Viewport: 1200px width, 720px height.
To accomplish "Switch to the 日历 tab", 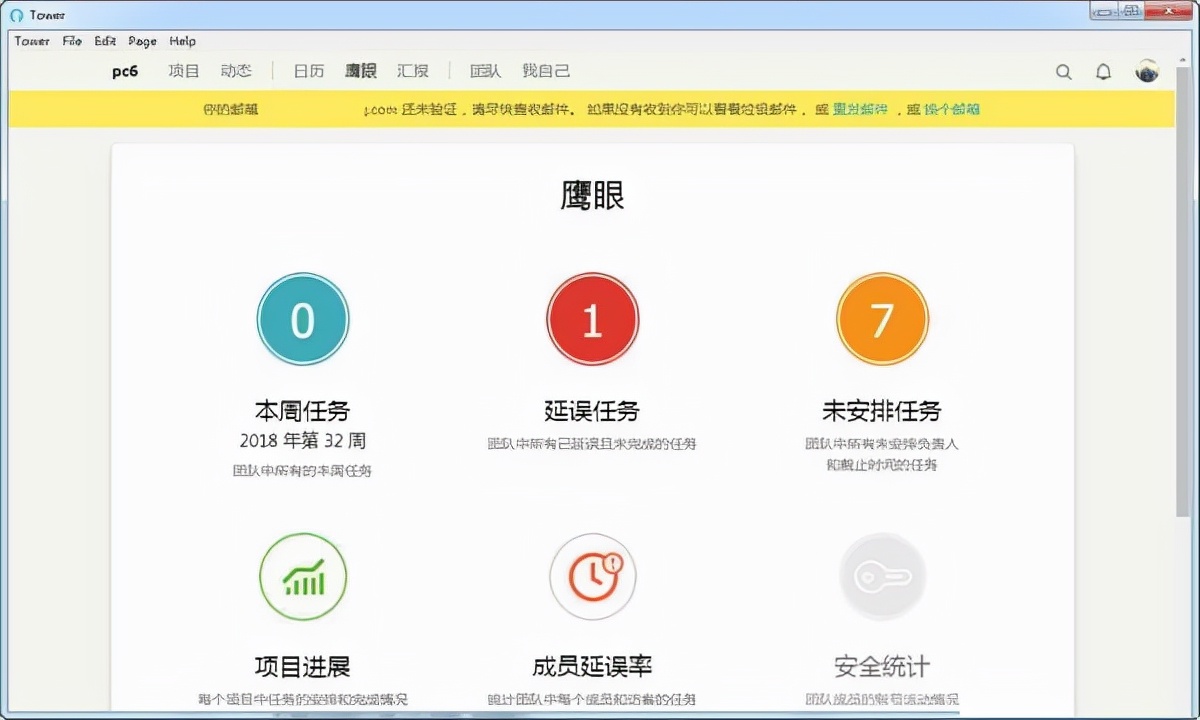I will click(x=308, y=70).
